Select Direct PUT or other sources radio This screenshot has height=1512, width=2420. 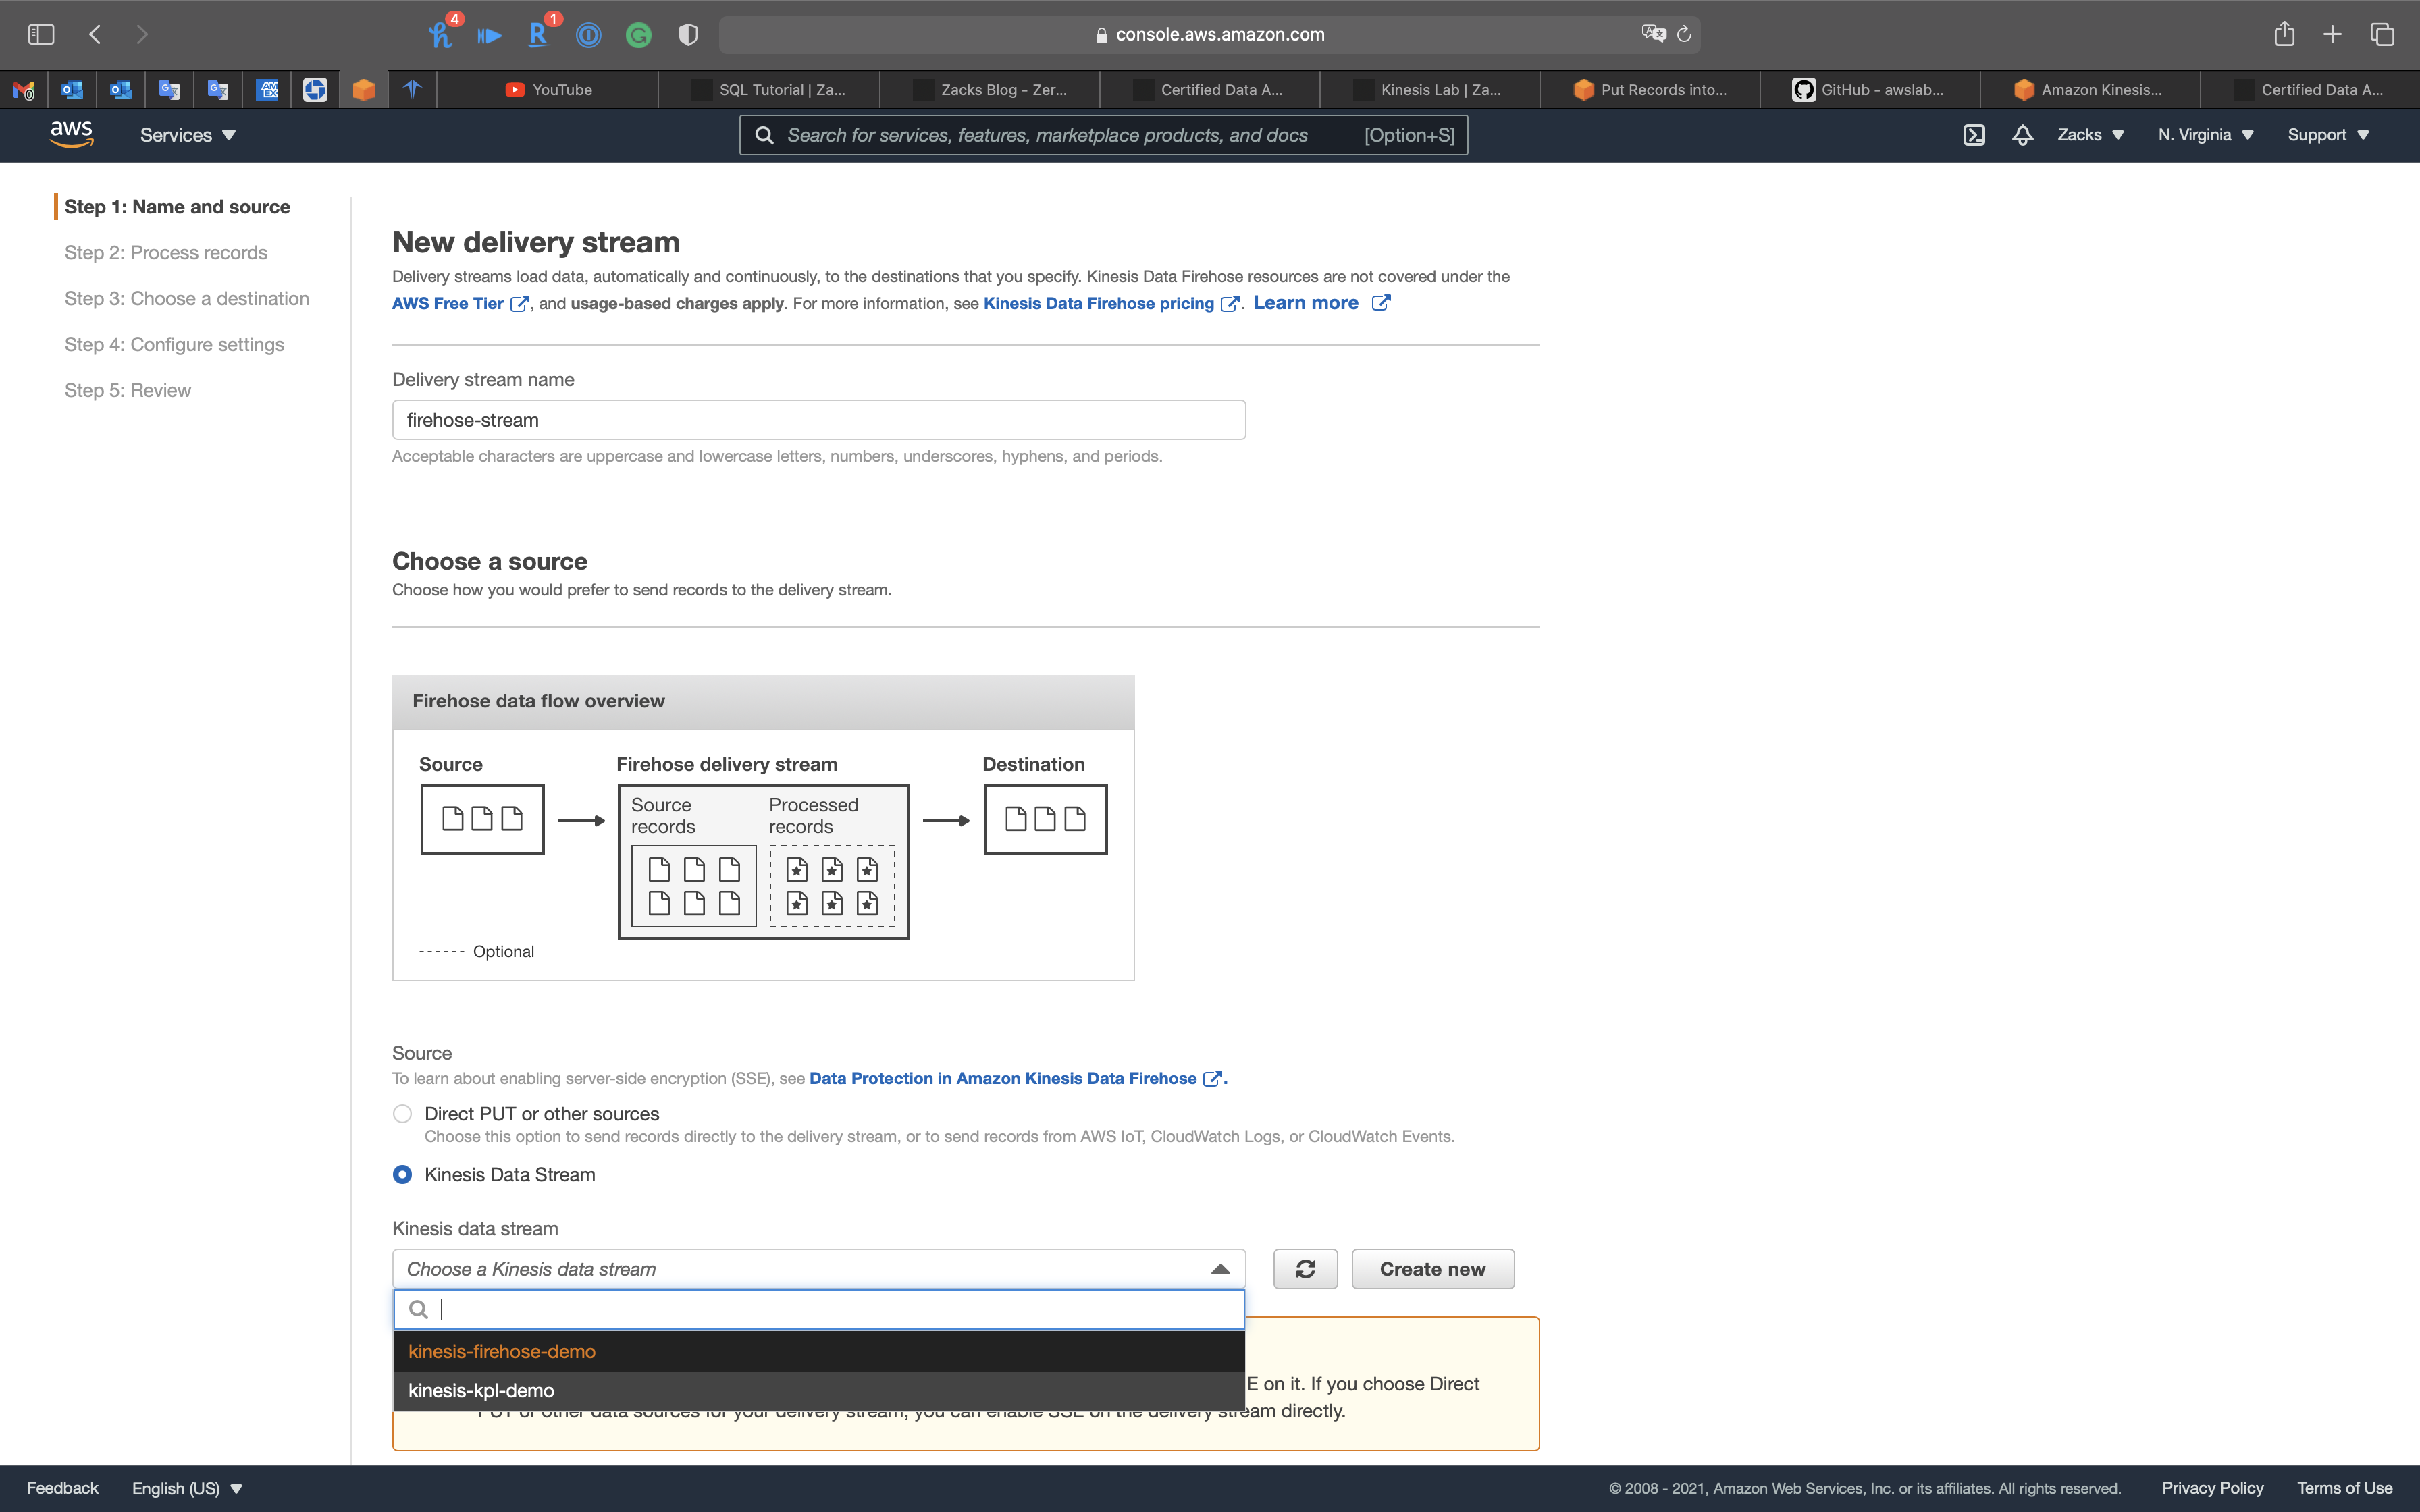coord(402,1113)
